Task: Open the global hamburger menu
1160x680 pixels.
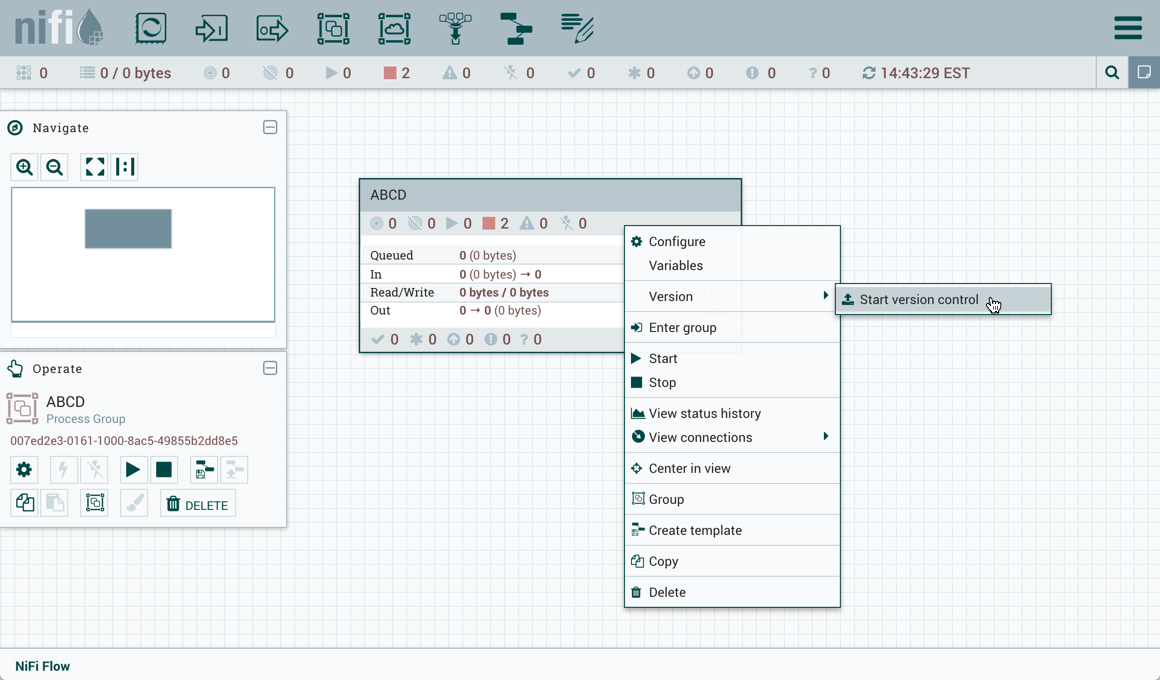Action: tap(1128, 28)
